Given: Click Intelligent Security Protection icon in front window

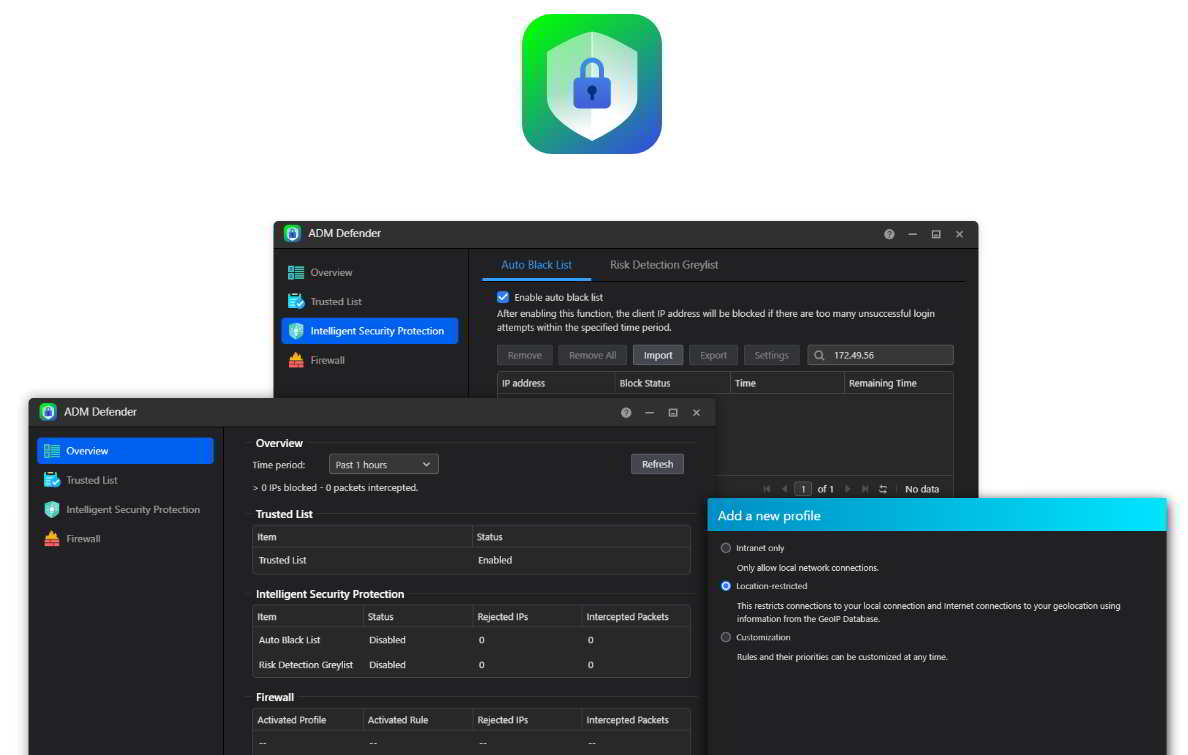Looking at the screenshot, I should [52, 509].
